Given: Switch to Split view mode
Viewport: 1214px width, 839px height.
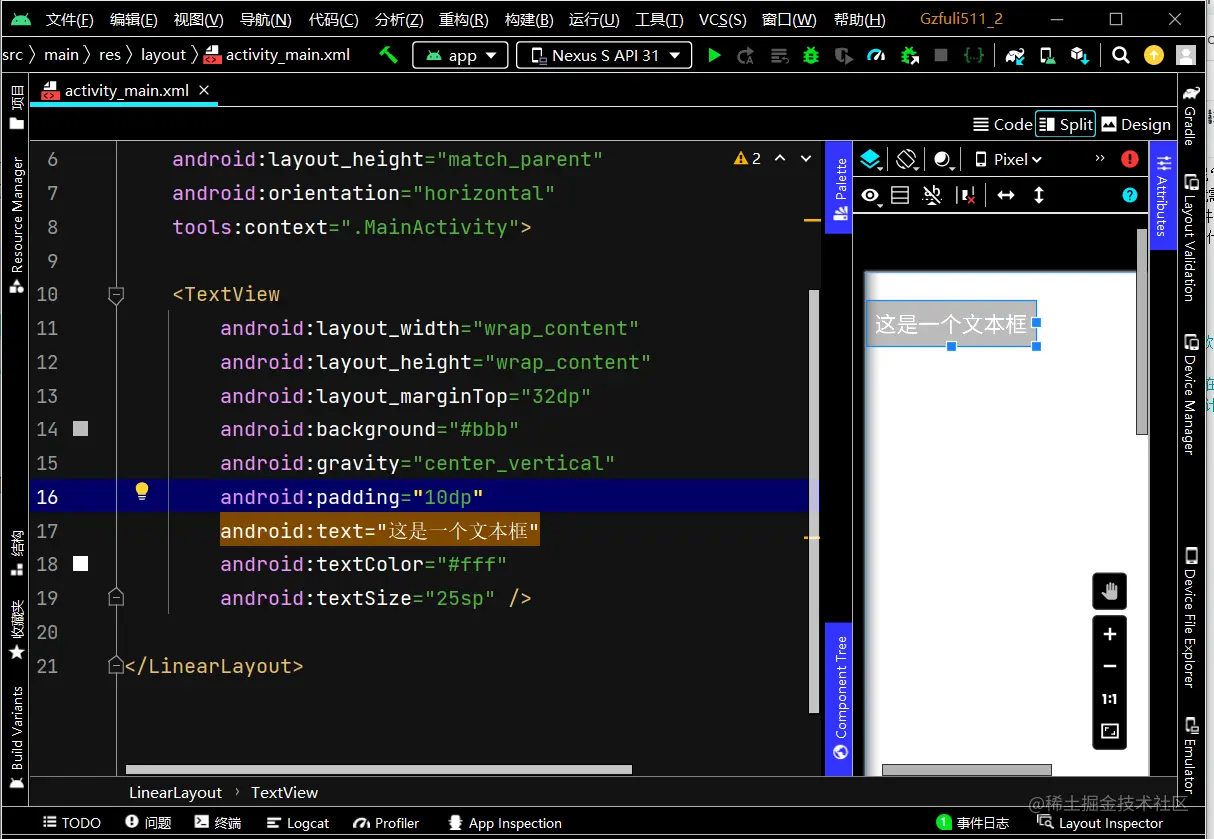Looking at the screenshot, I should [1065, 124].
